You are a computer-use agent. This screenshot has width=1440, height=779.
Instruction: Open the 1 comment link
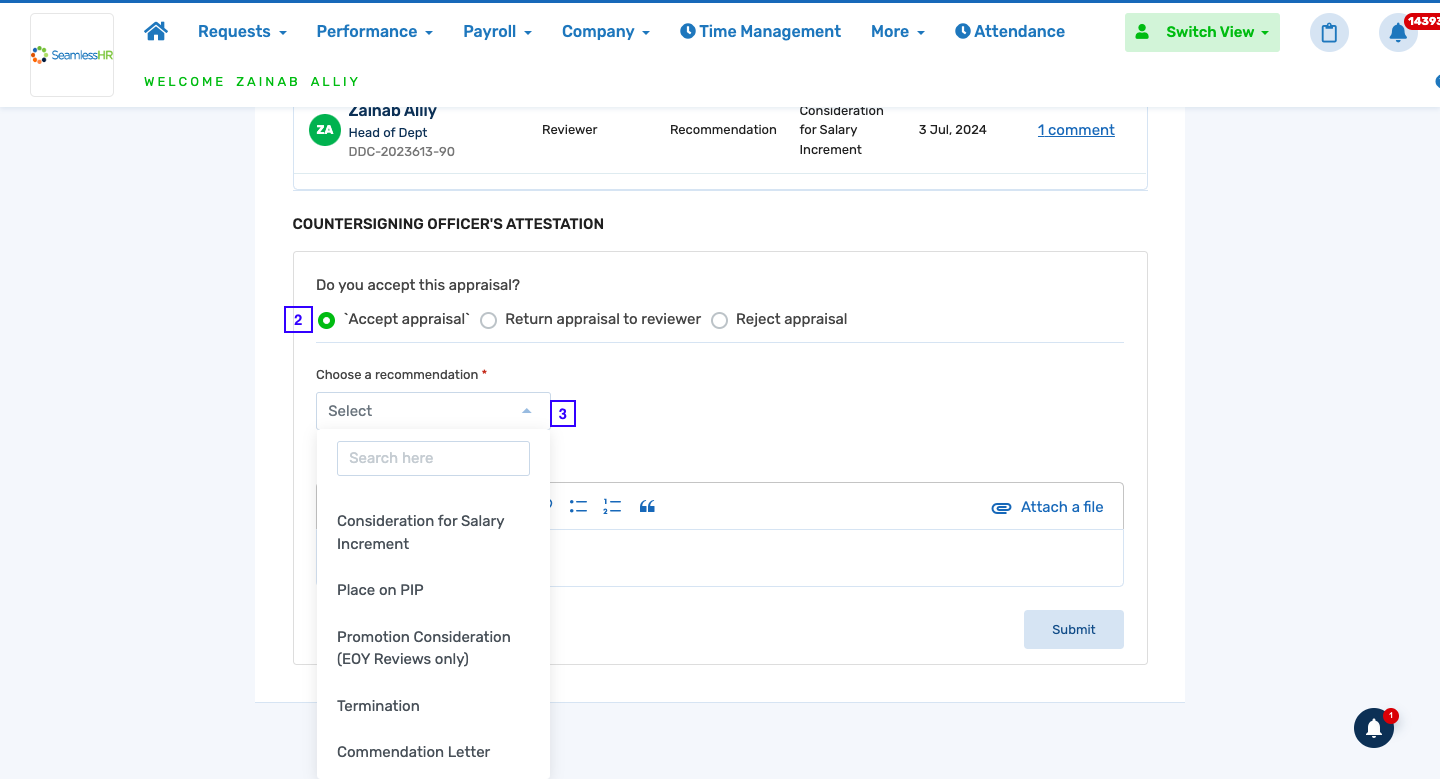[1076, 130]
